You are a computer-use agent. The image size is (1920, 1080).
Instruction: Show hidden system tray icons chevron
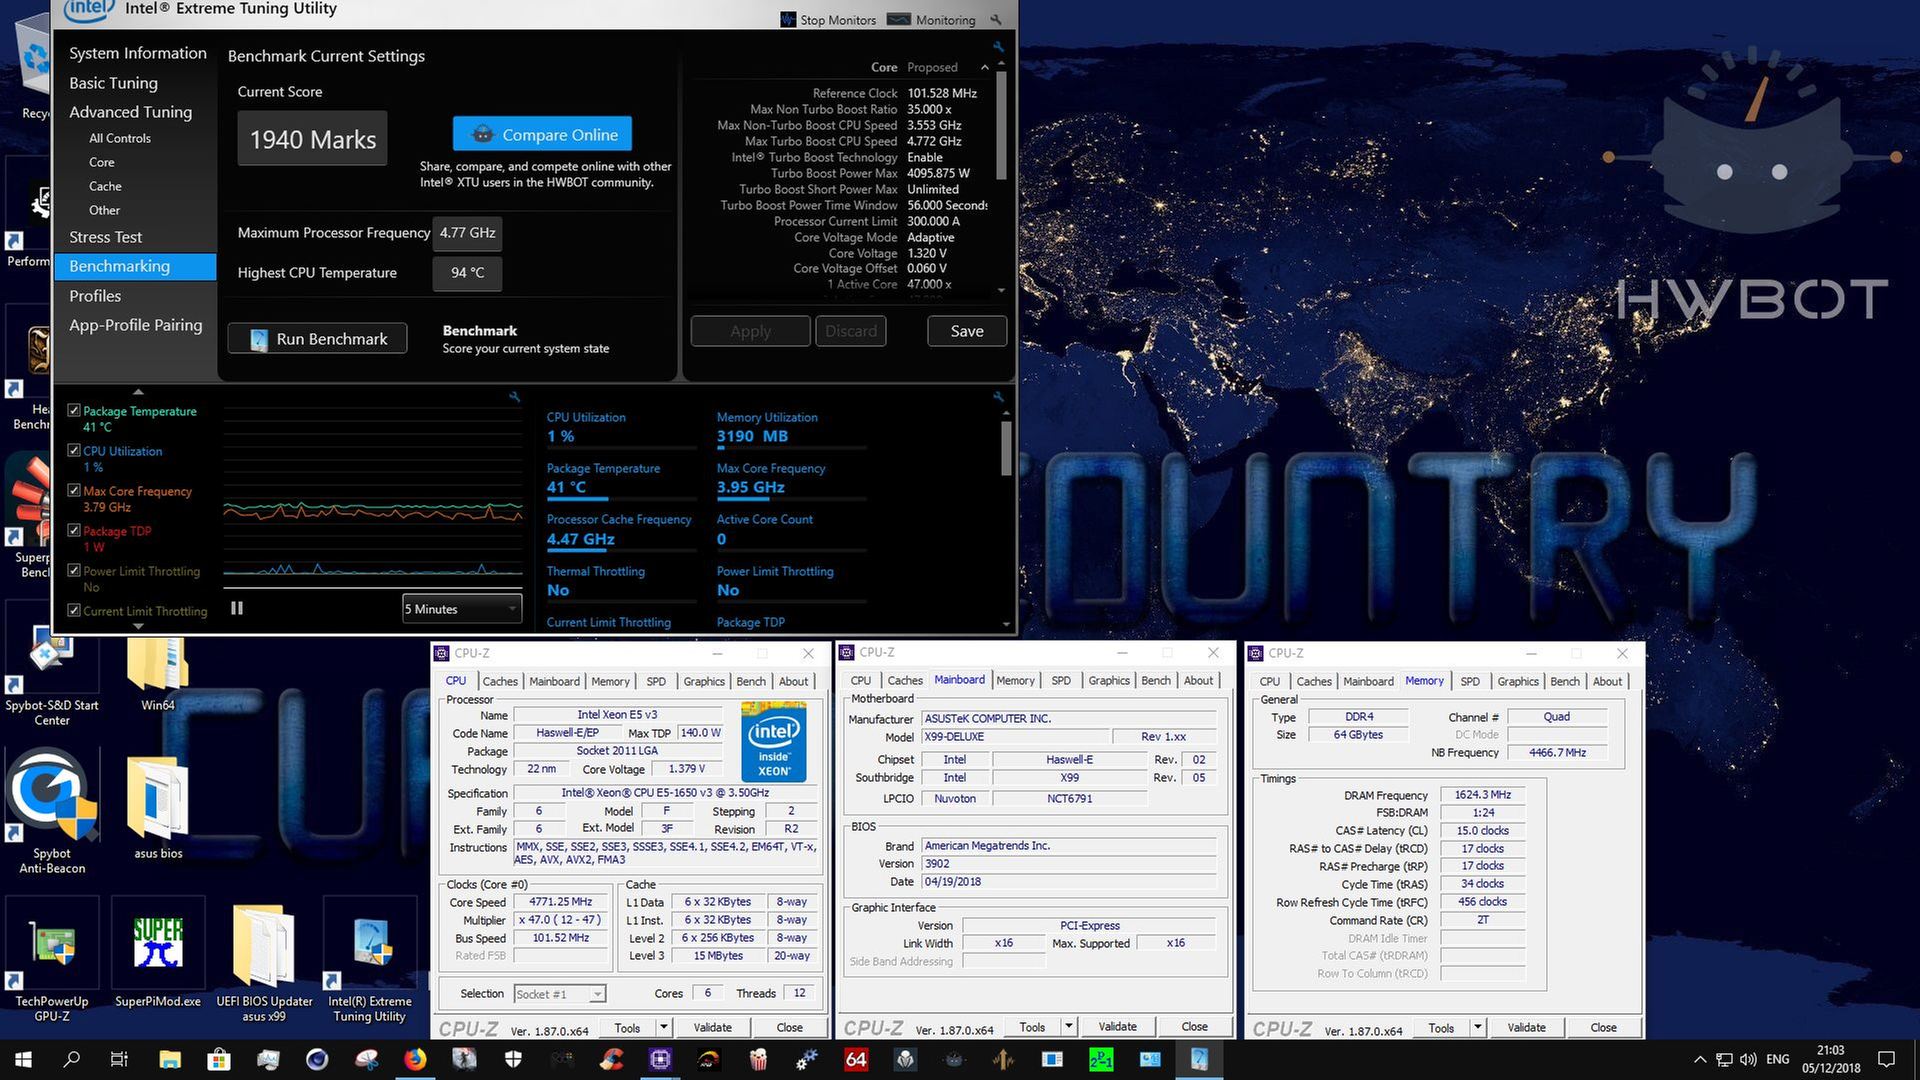click(x=1700, y=1059)
